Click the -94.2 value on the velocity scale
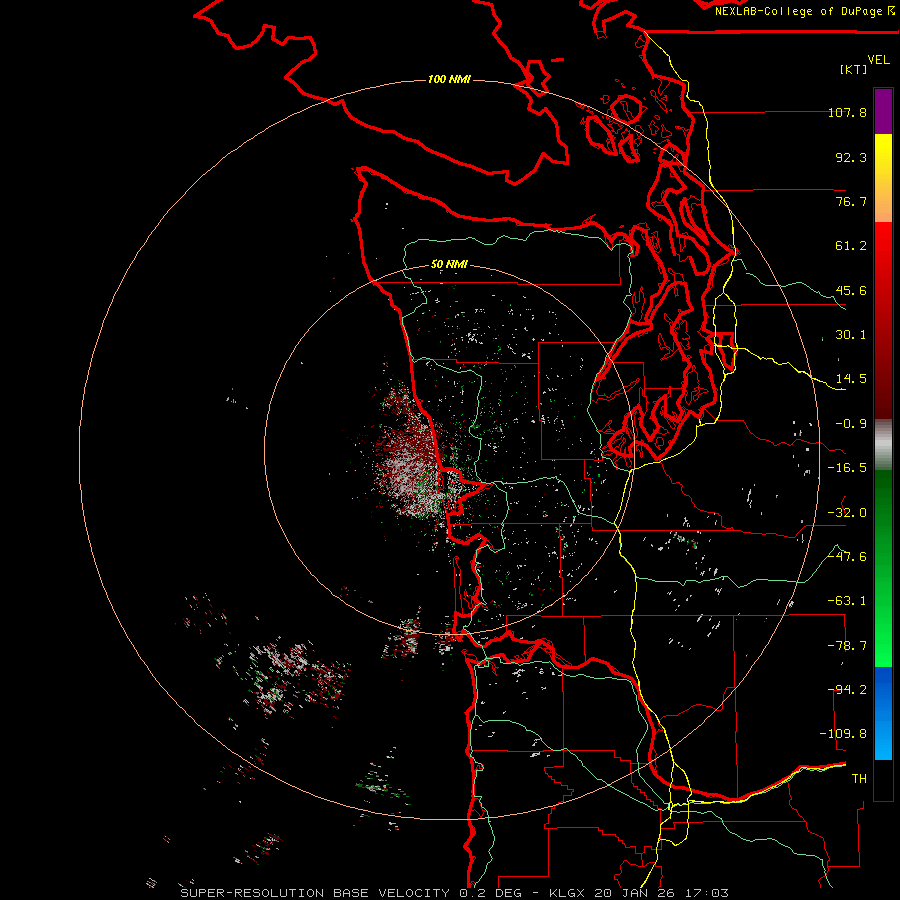The width and height of the screenshot is (900, 900). [x=847, y=690]
